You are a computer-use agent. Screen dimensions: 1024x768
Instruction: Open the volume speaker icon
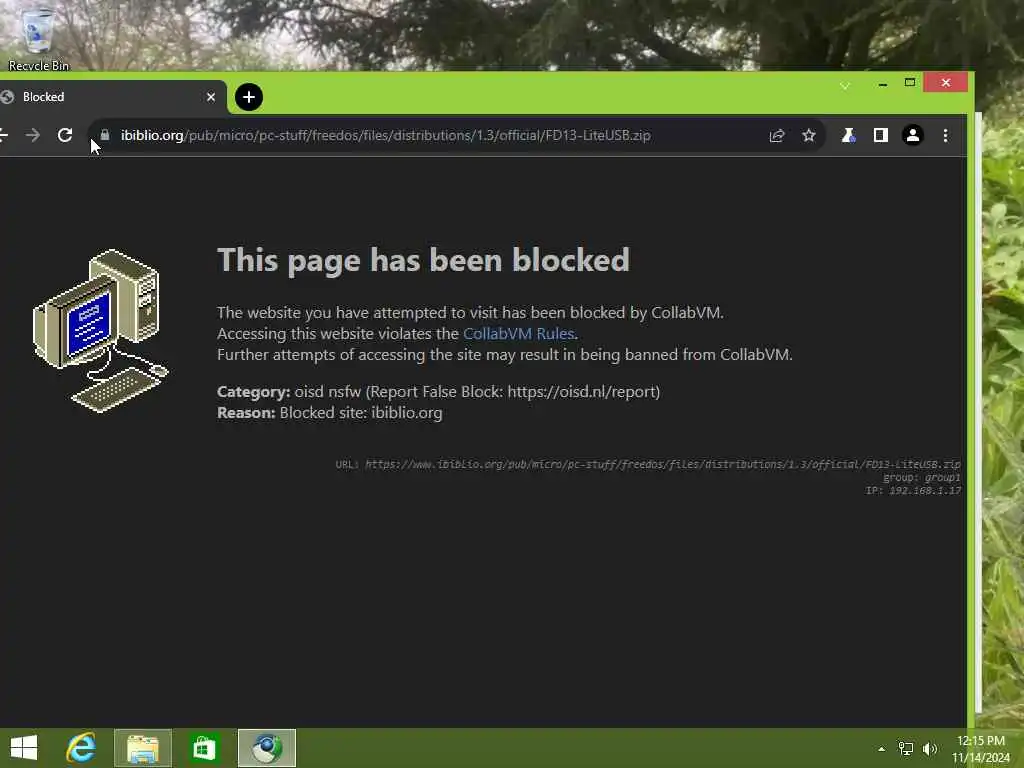click(930, 749)
